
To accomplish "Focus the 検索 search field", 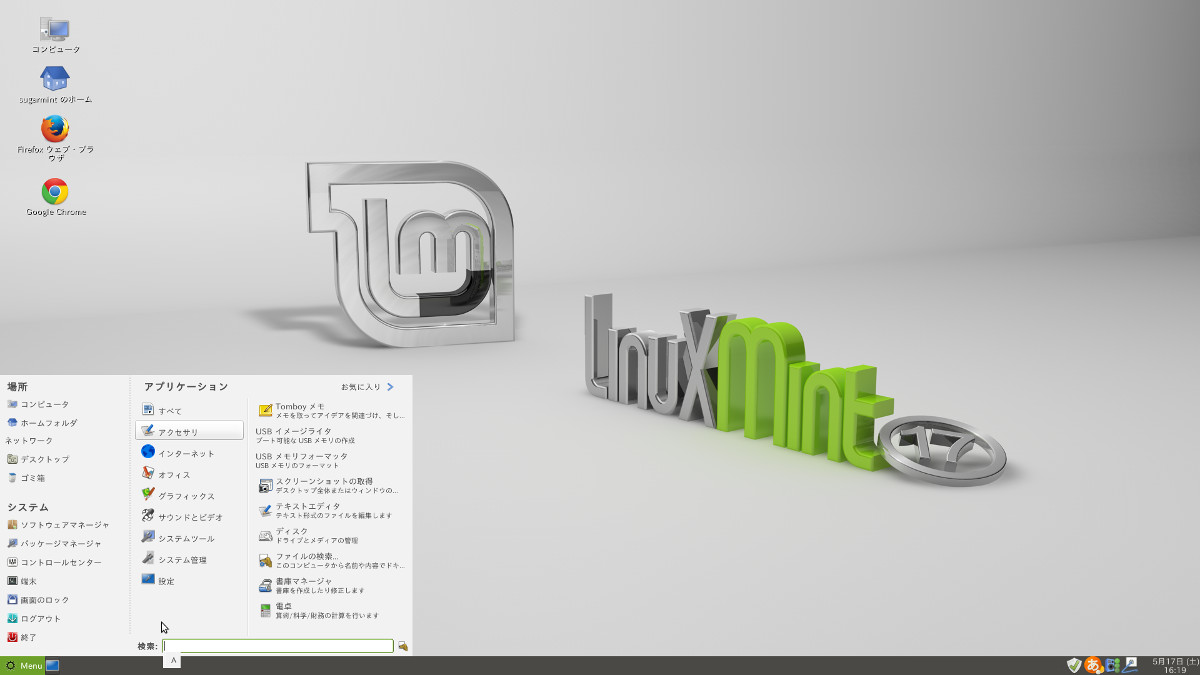I will [x=278, y=646].
